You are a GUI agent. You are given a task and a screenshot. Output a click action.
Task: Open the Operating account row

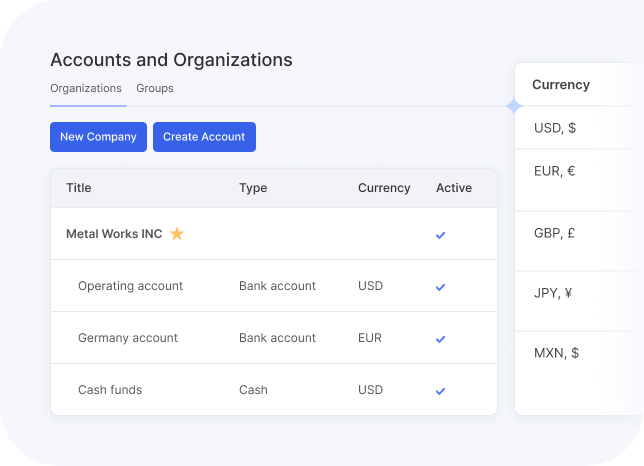click(x=130, y=286)
